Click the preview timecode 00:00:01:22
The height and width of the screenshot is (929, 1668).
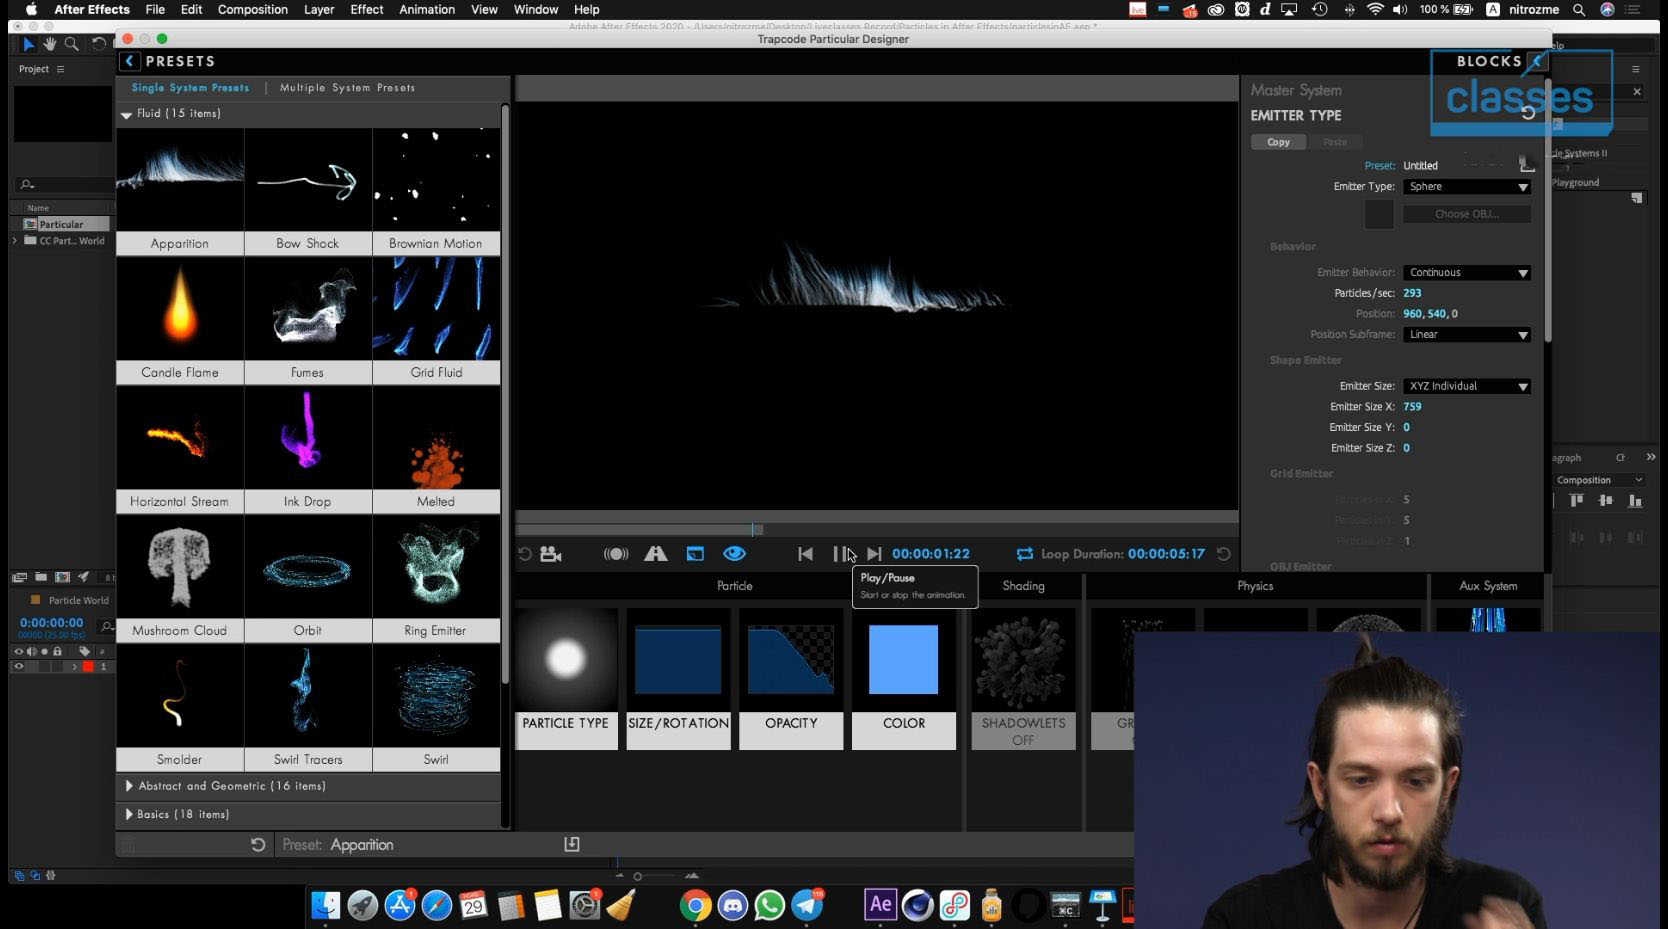pyautogui.click(x=930, y=554)
